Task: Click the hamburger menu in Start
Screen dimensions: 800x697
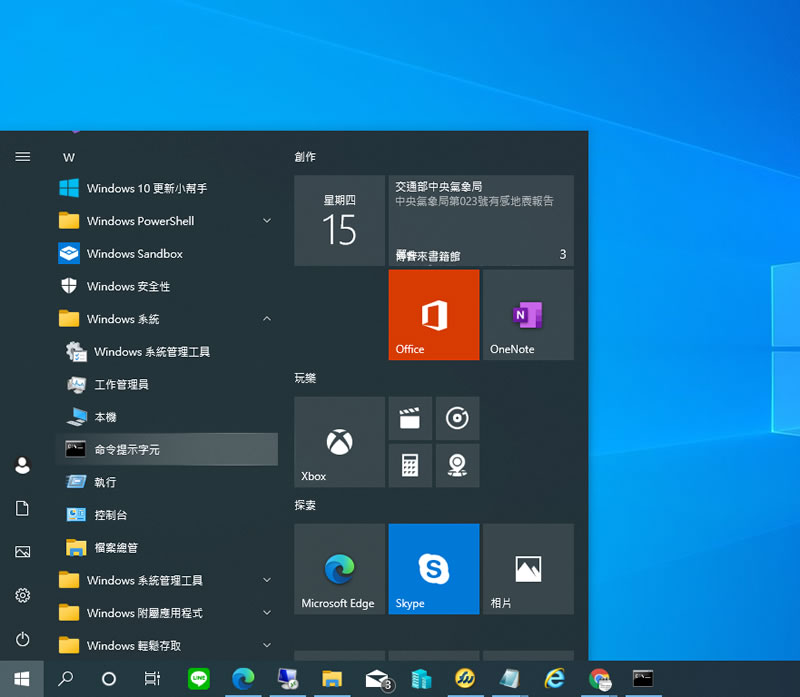Action: tap(22, 157)
